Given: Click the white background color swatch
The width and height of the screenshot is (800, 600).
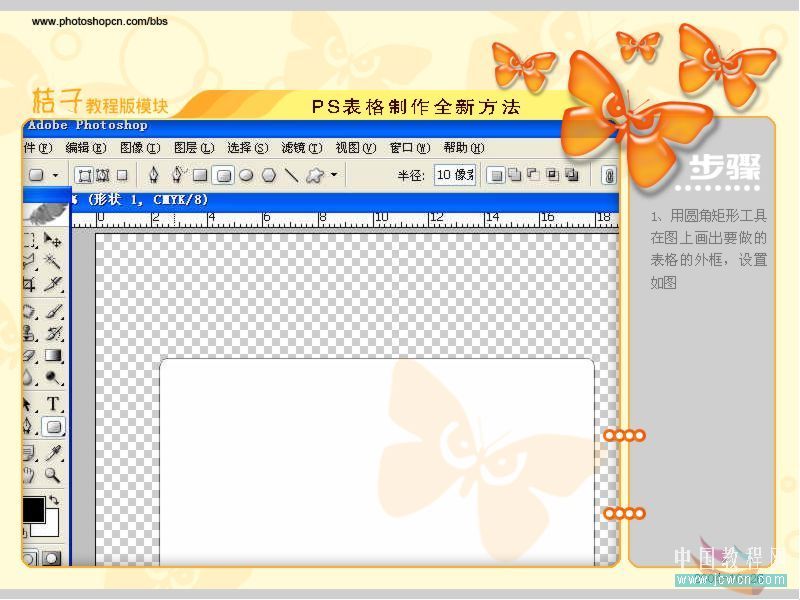Looking at the screenshot, I should 51,528.
